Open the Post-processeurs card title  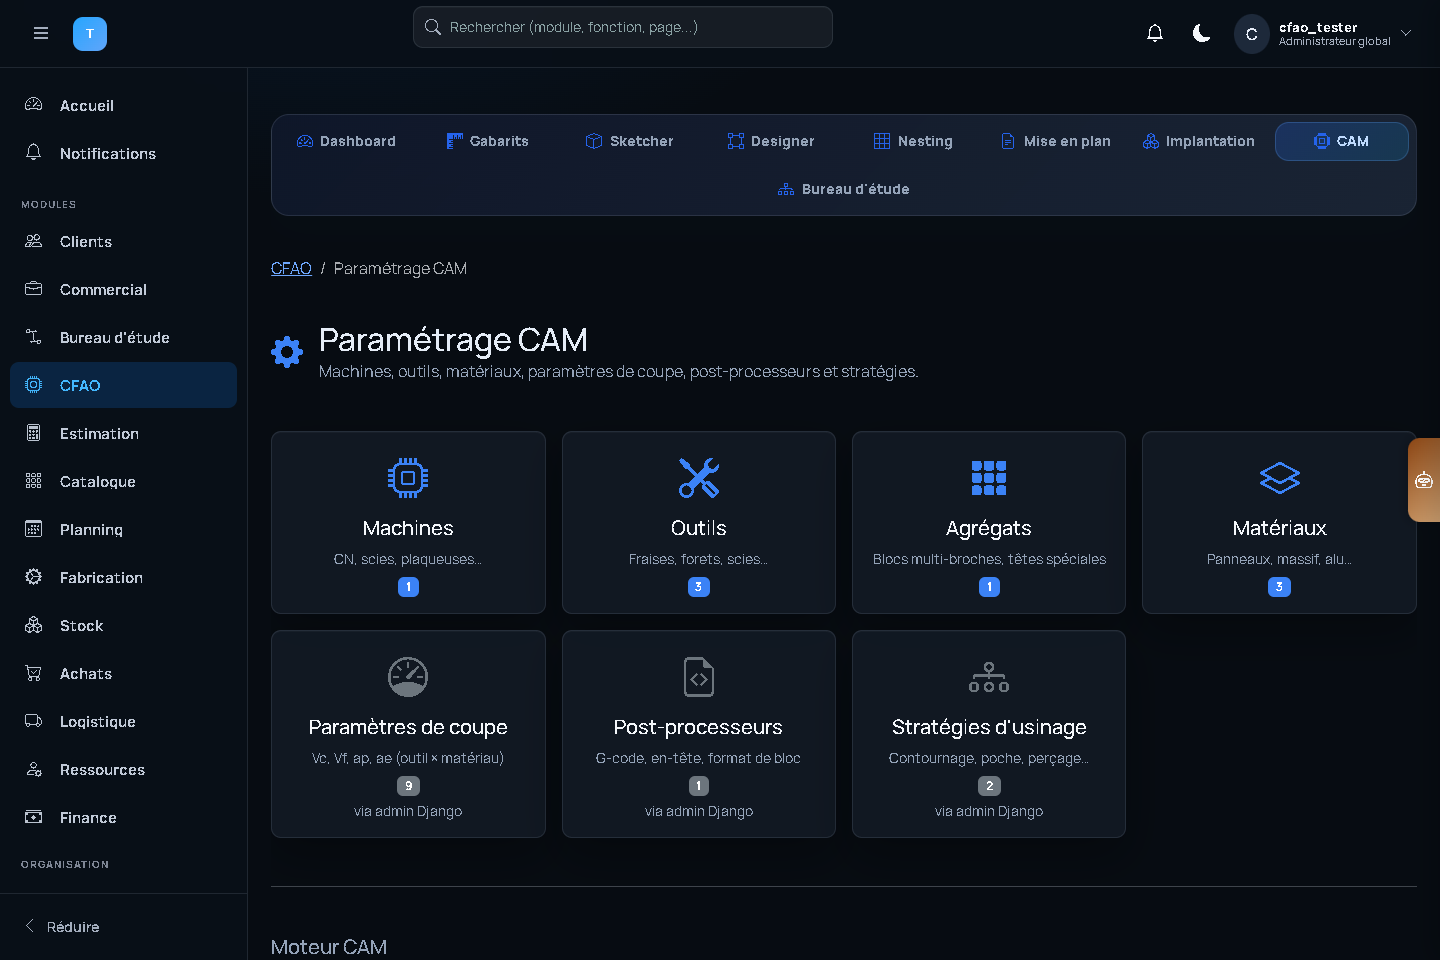pyautogui.click(x=699, y=727)
